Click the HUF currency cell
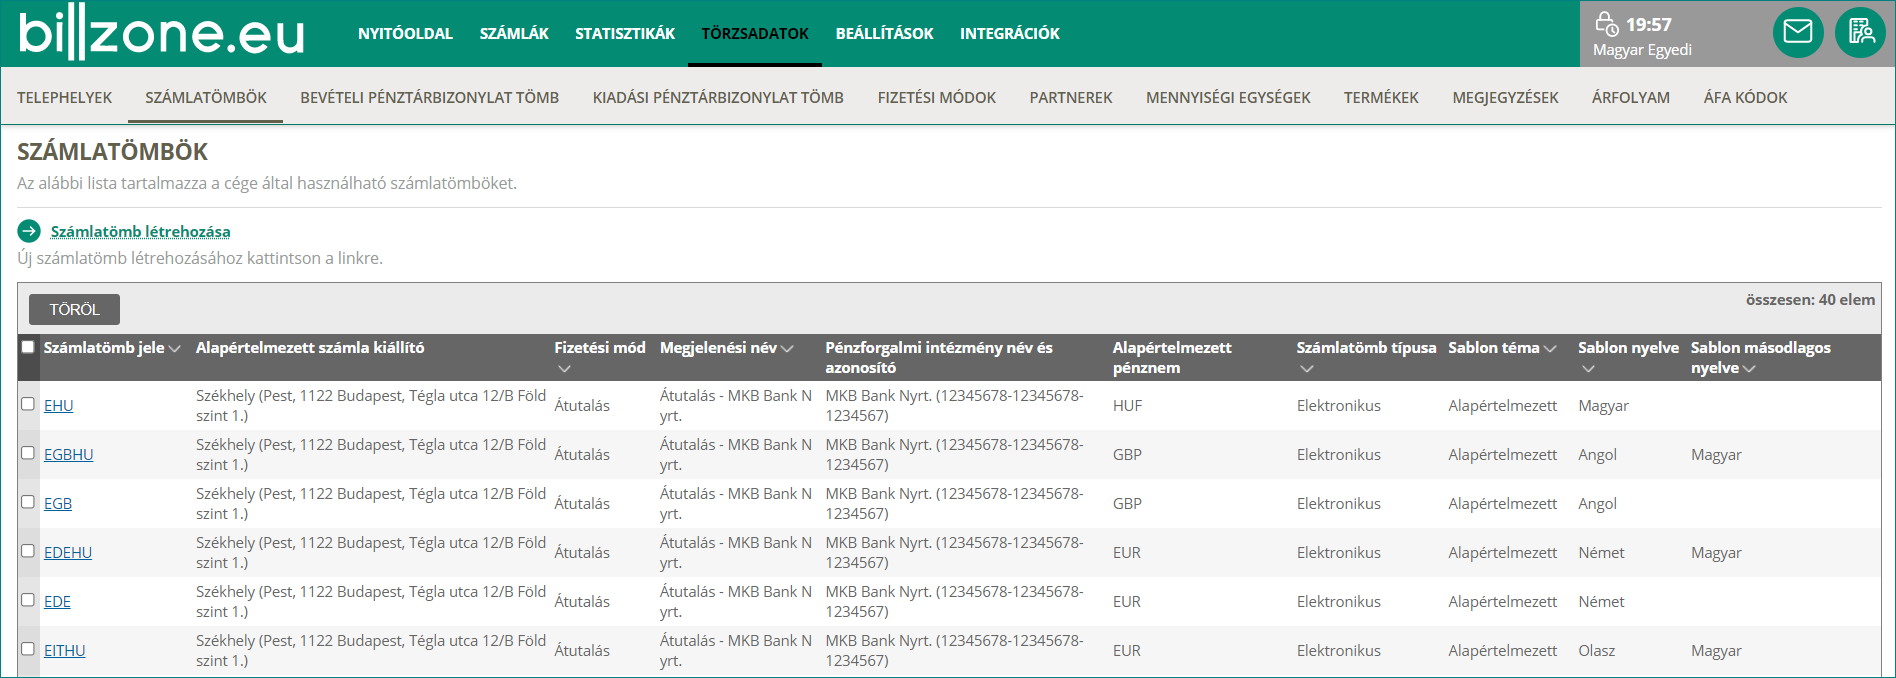 tap(1127, 405)
